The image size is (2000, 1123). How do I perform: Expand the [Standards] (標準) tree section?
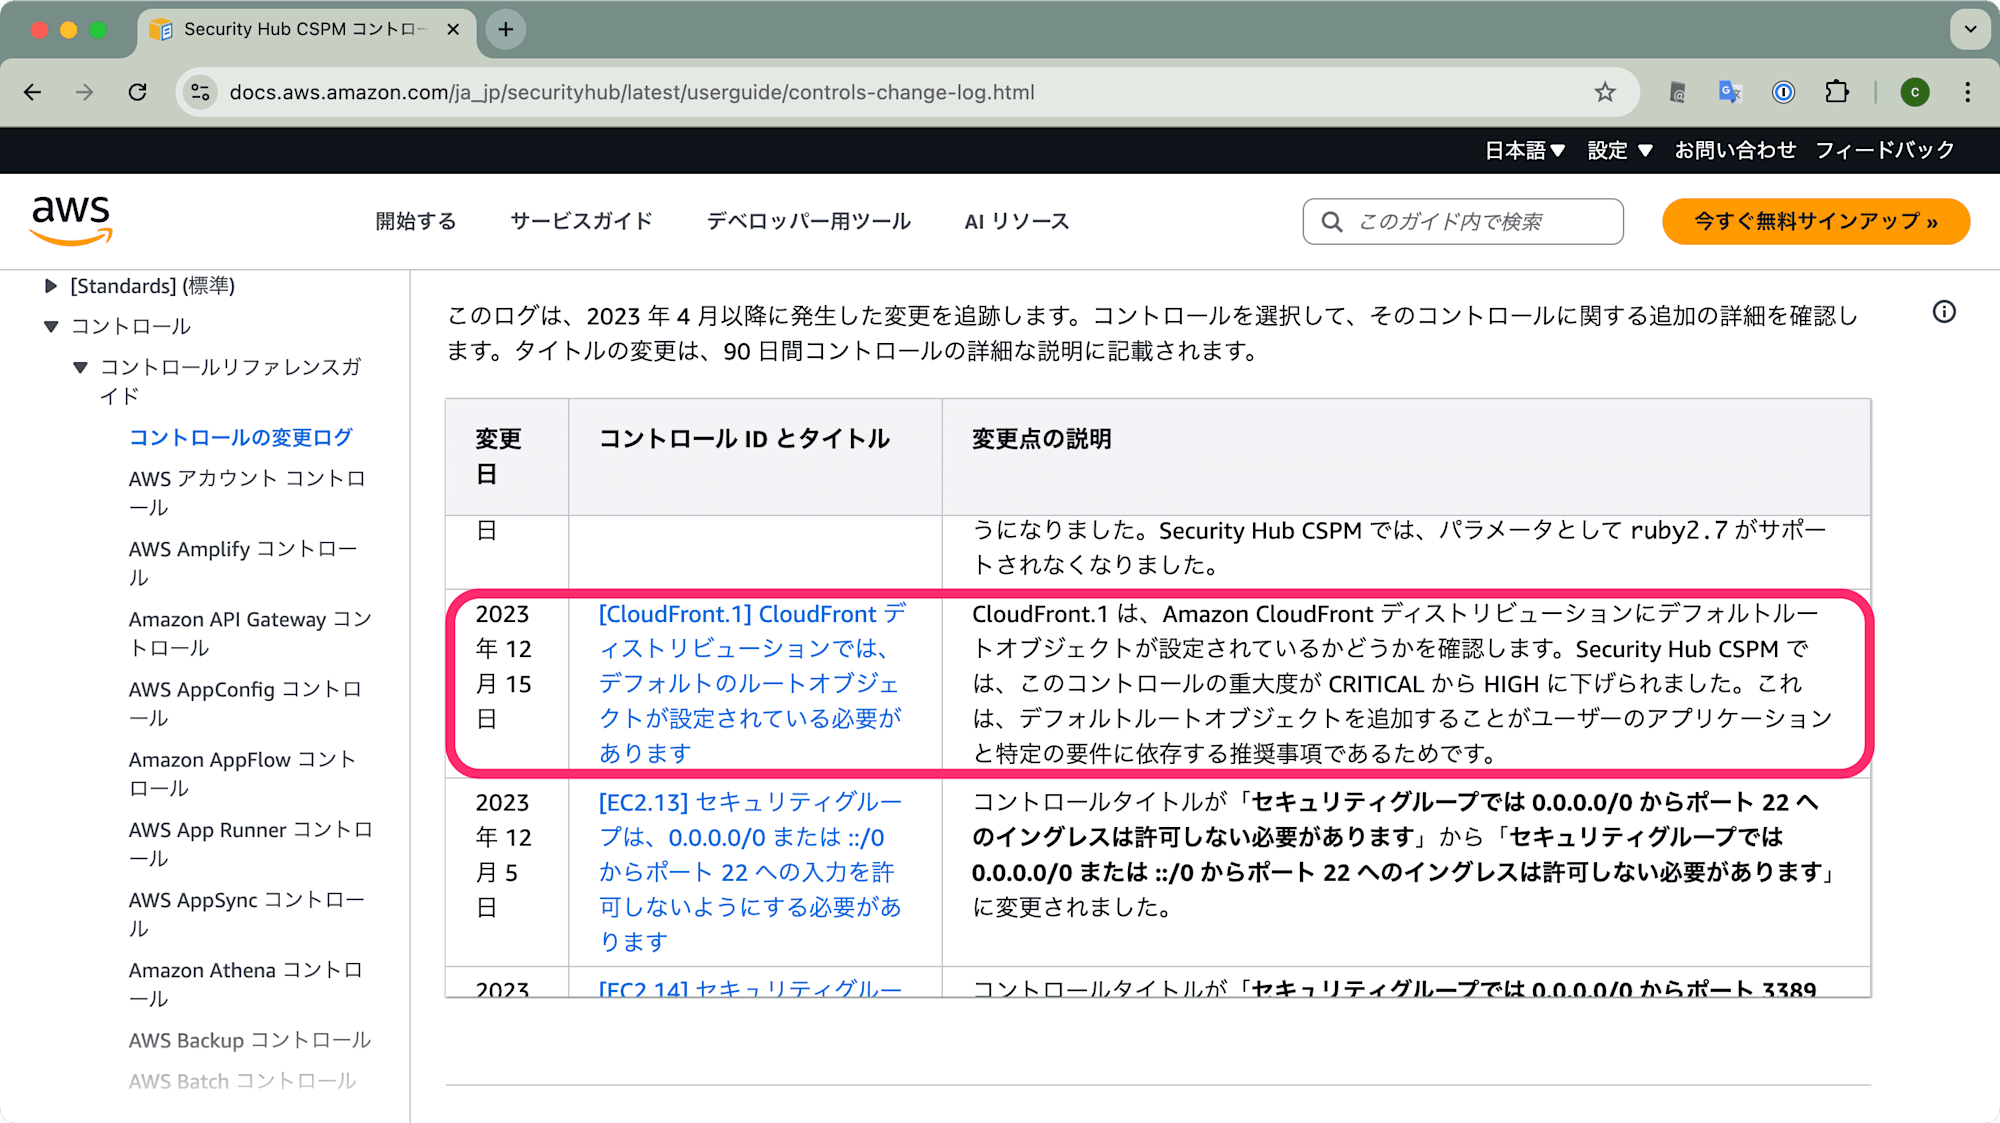click(x=50, y=286)
